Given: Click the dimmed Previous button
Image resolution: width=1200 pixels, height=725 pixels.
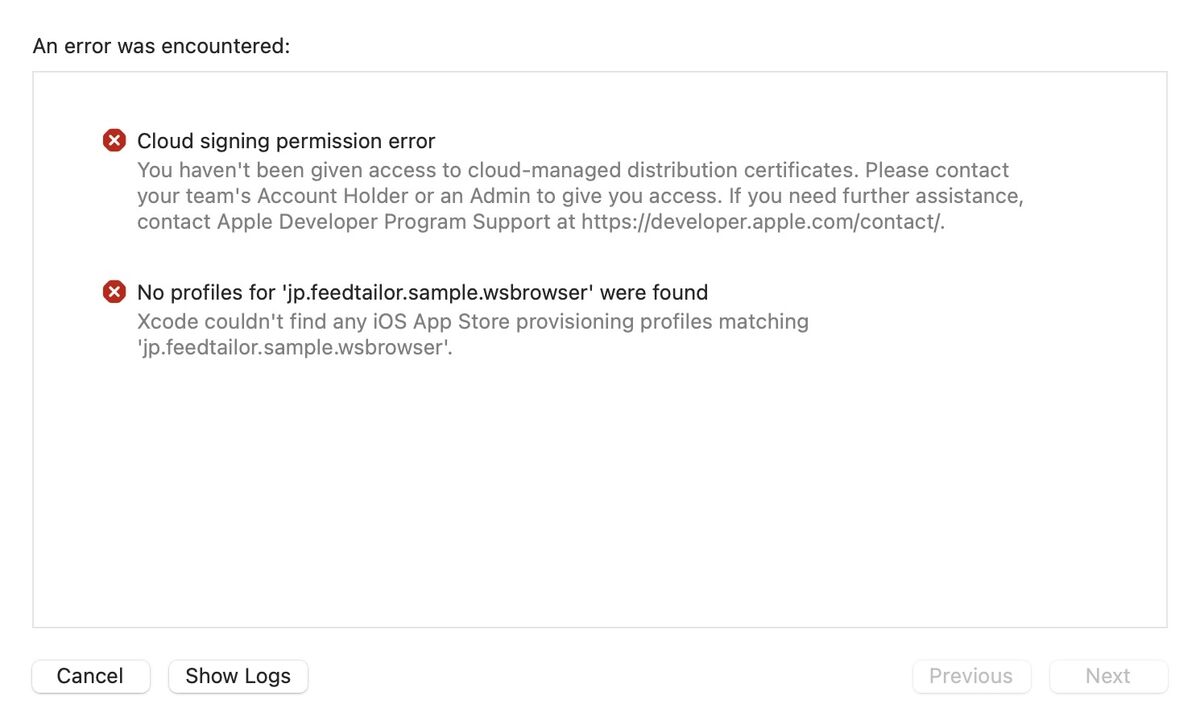Looking at the screenshot, I should [x=971, y=676].
